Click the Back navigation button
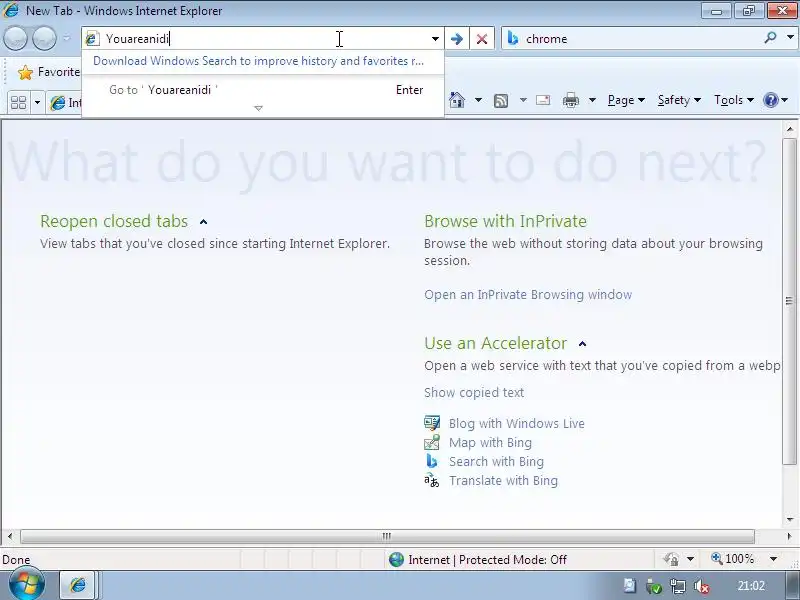The height and width of the screenshot is (600, 800). pyautogui.click(x=15, y=38)
